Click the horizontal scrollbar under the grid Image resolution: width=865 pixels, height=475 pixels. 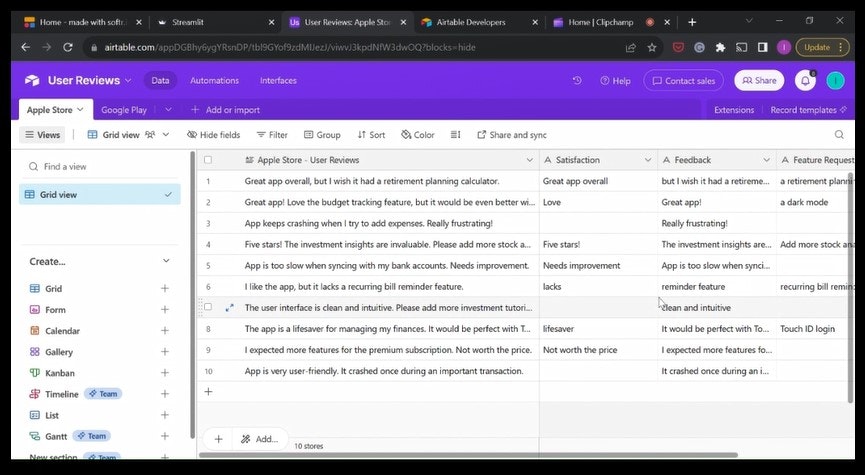click(x=468, y=455)
